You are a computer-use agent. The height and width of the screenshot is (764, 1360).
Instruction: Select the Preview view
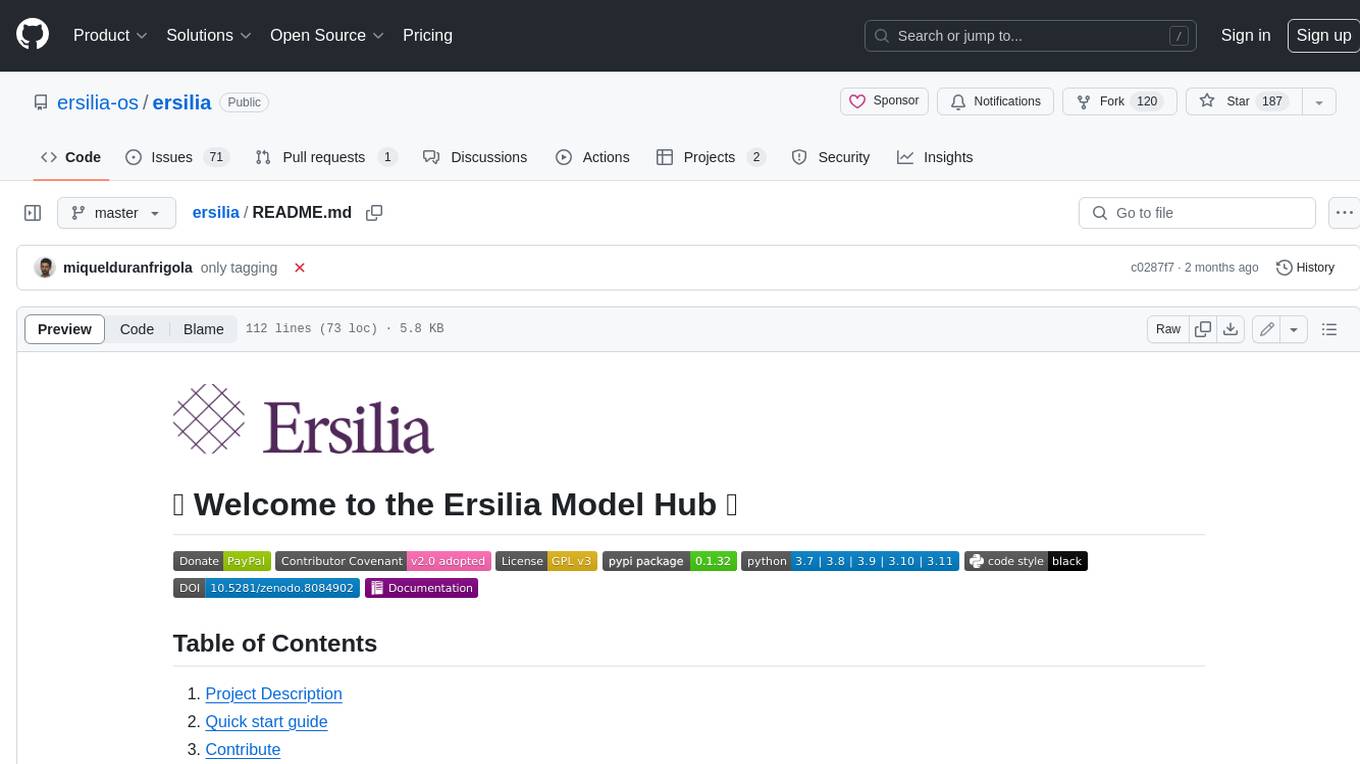[x=65, y=329]
